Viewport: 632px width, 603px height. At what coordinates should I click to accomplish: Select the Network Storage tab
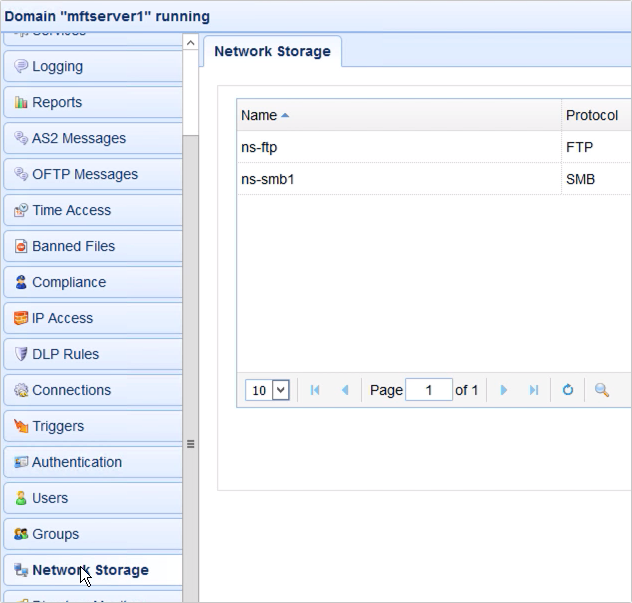pyautogui.click(x=272, y=51)
